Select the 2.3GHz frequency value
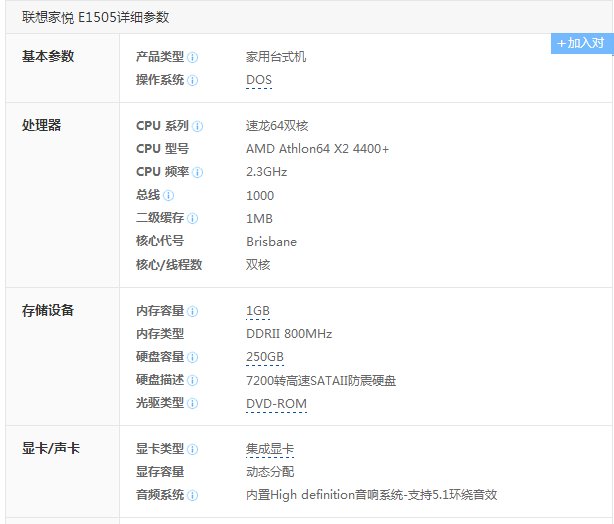Screen dimensions: 614x524 click(x=267, y=172)
